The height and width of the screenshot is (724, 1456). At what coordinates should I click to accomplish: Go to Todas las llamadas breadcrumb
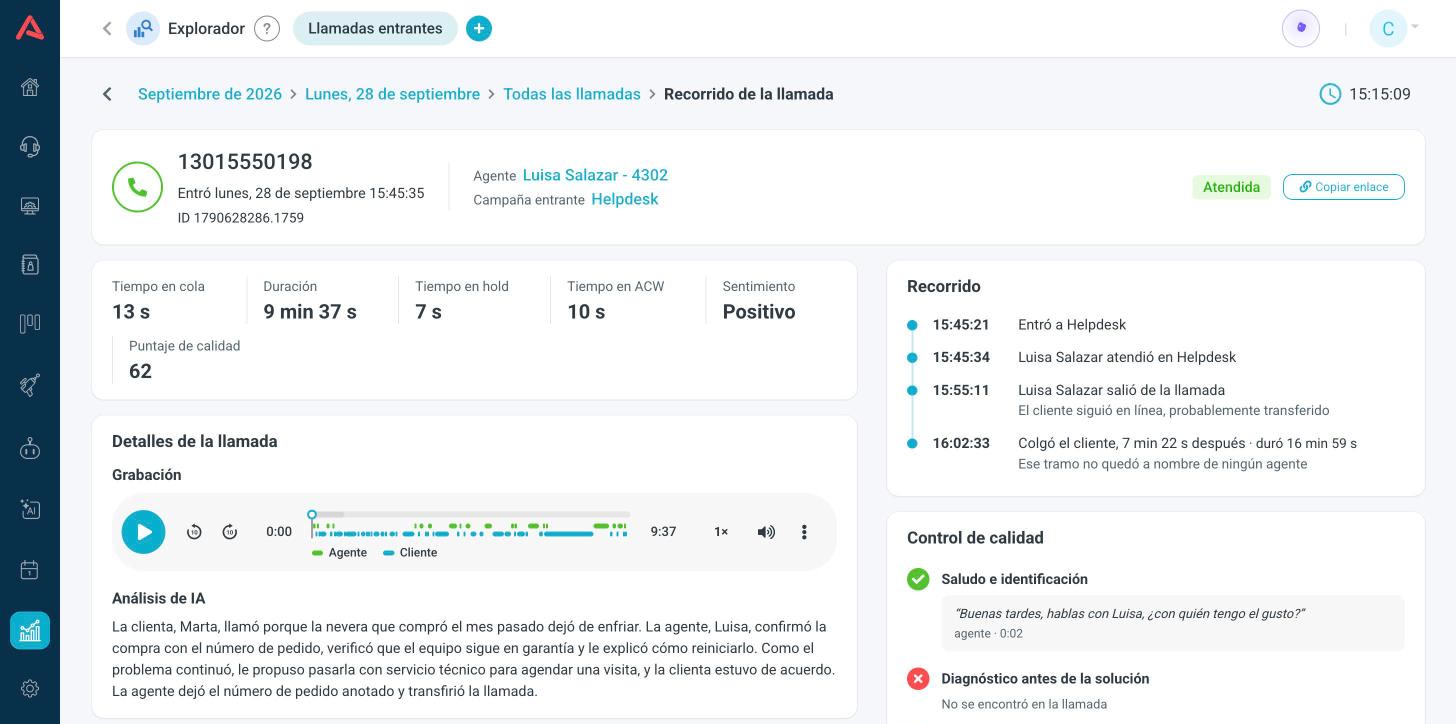(x=572, y=94)
